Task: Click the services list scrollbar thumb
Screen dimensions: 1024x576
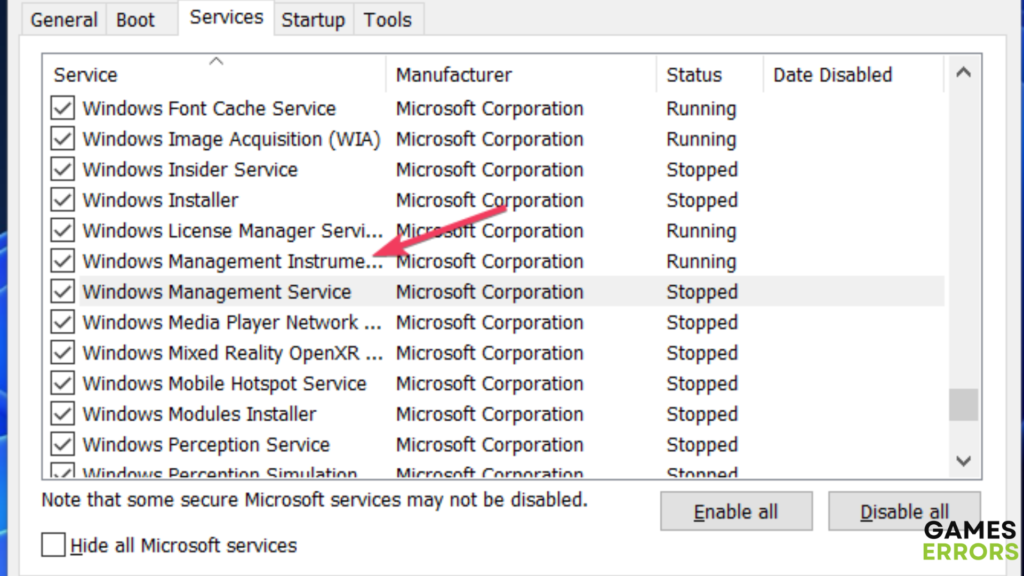Action: pyautogui.click(x=963, y=404)
